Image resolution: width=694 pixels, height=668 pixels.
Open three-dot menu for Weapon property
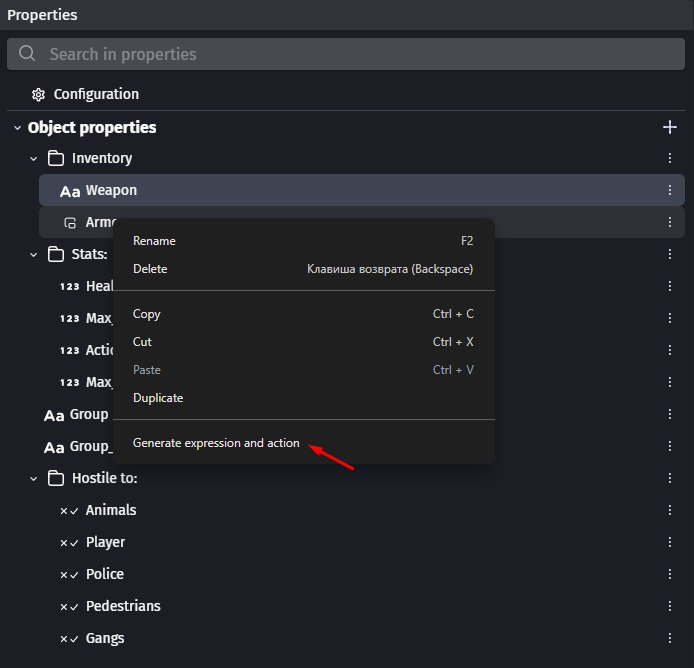pyautogui.click(x=670, y=190)
